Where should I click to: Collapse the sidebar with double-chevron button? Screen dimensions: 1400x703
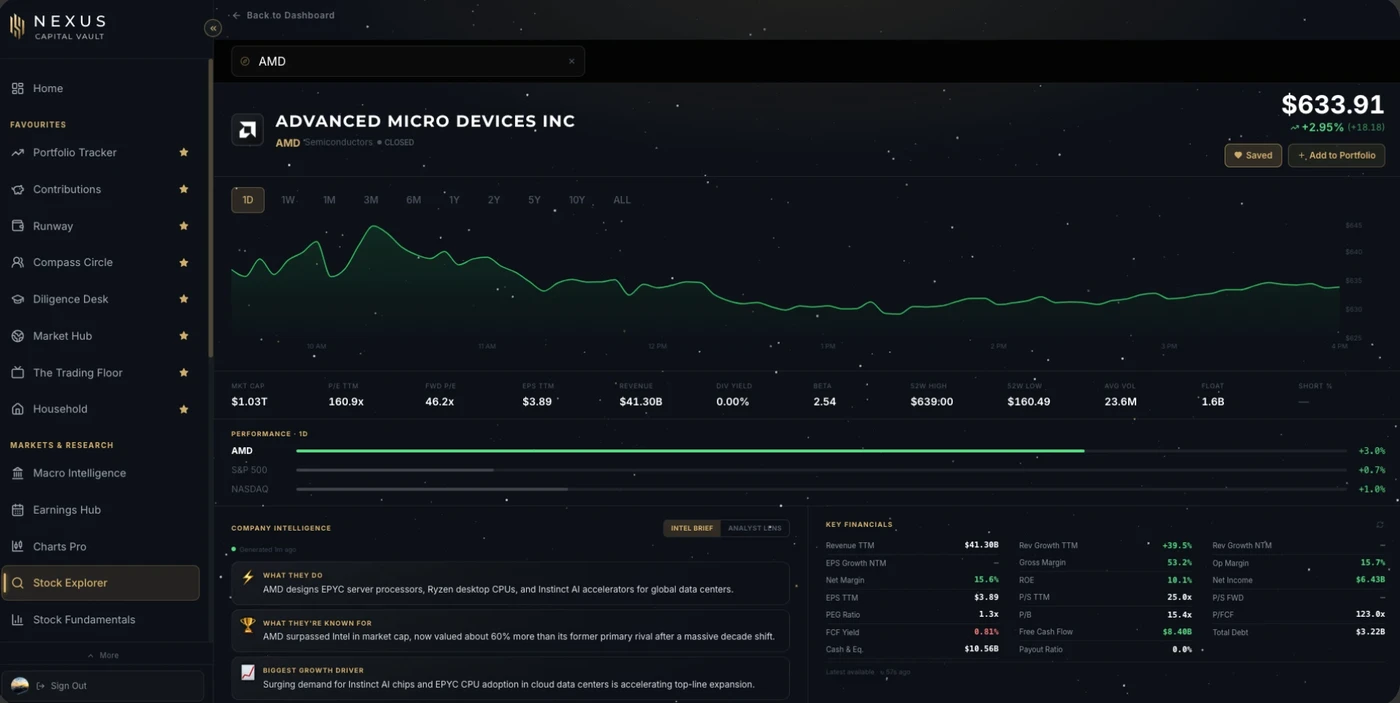pos(212,28)
